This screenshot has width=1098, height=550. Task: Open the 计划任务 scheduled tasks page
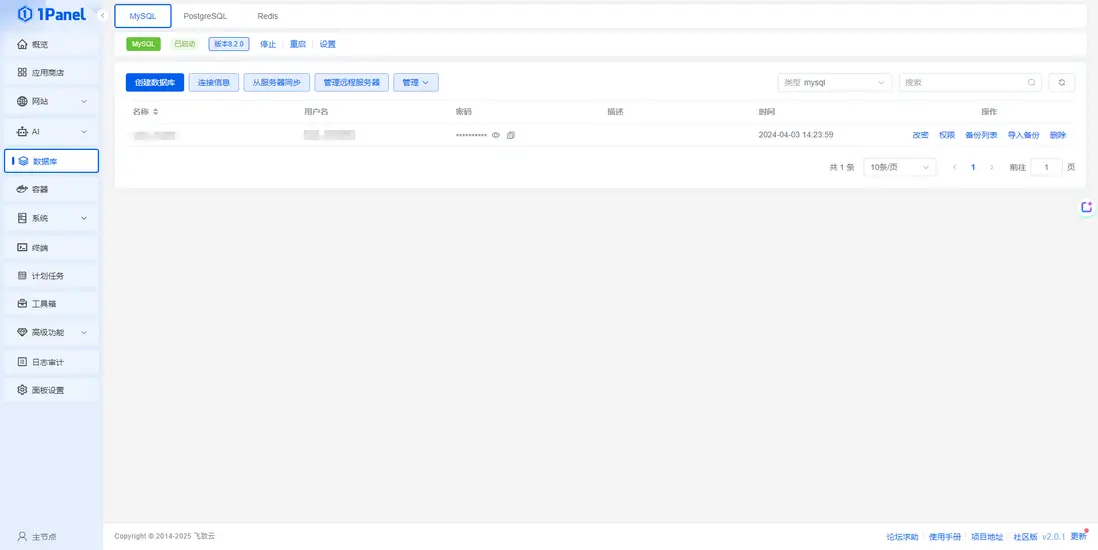point(51,275)
